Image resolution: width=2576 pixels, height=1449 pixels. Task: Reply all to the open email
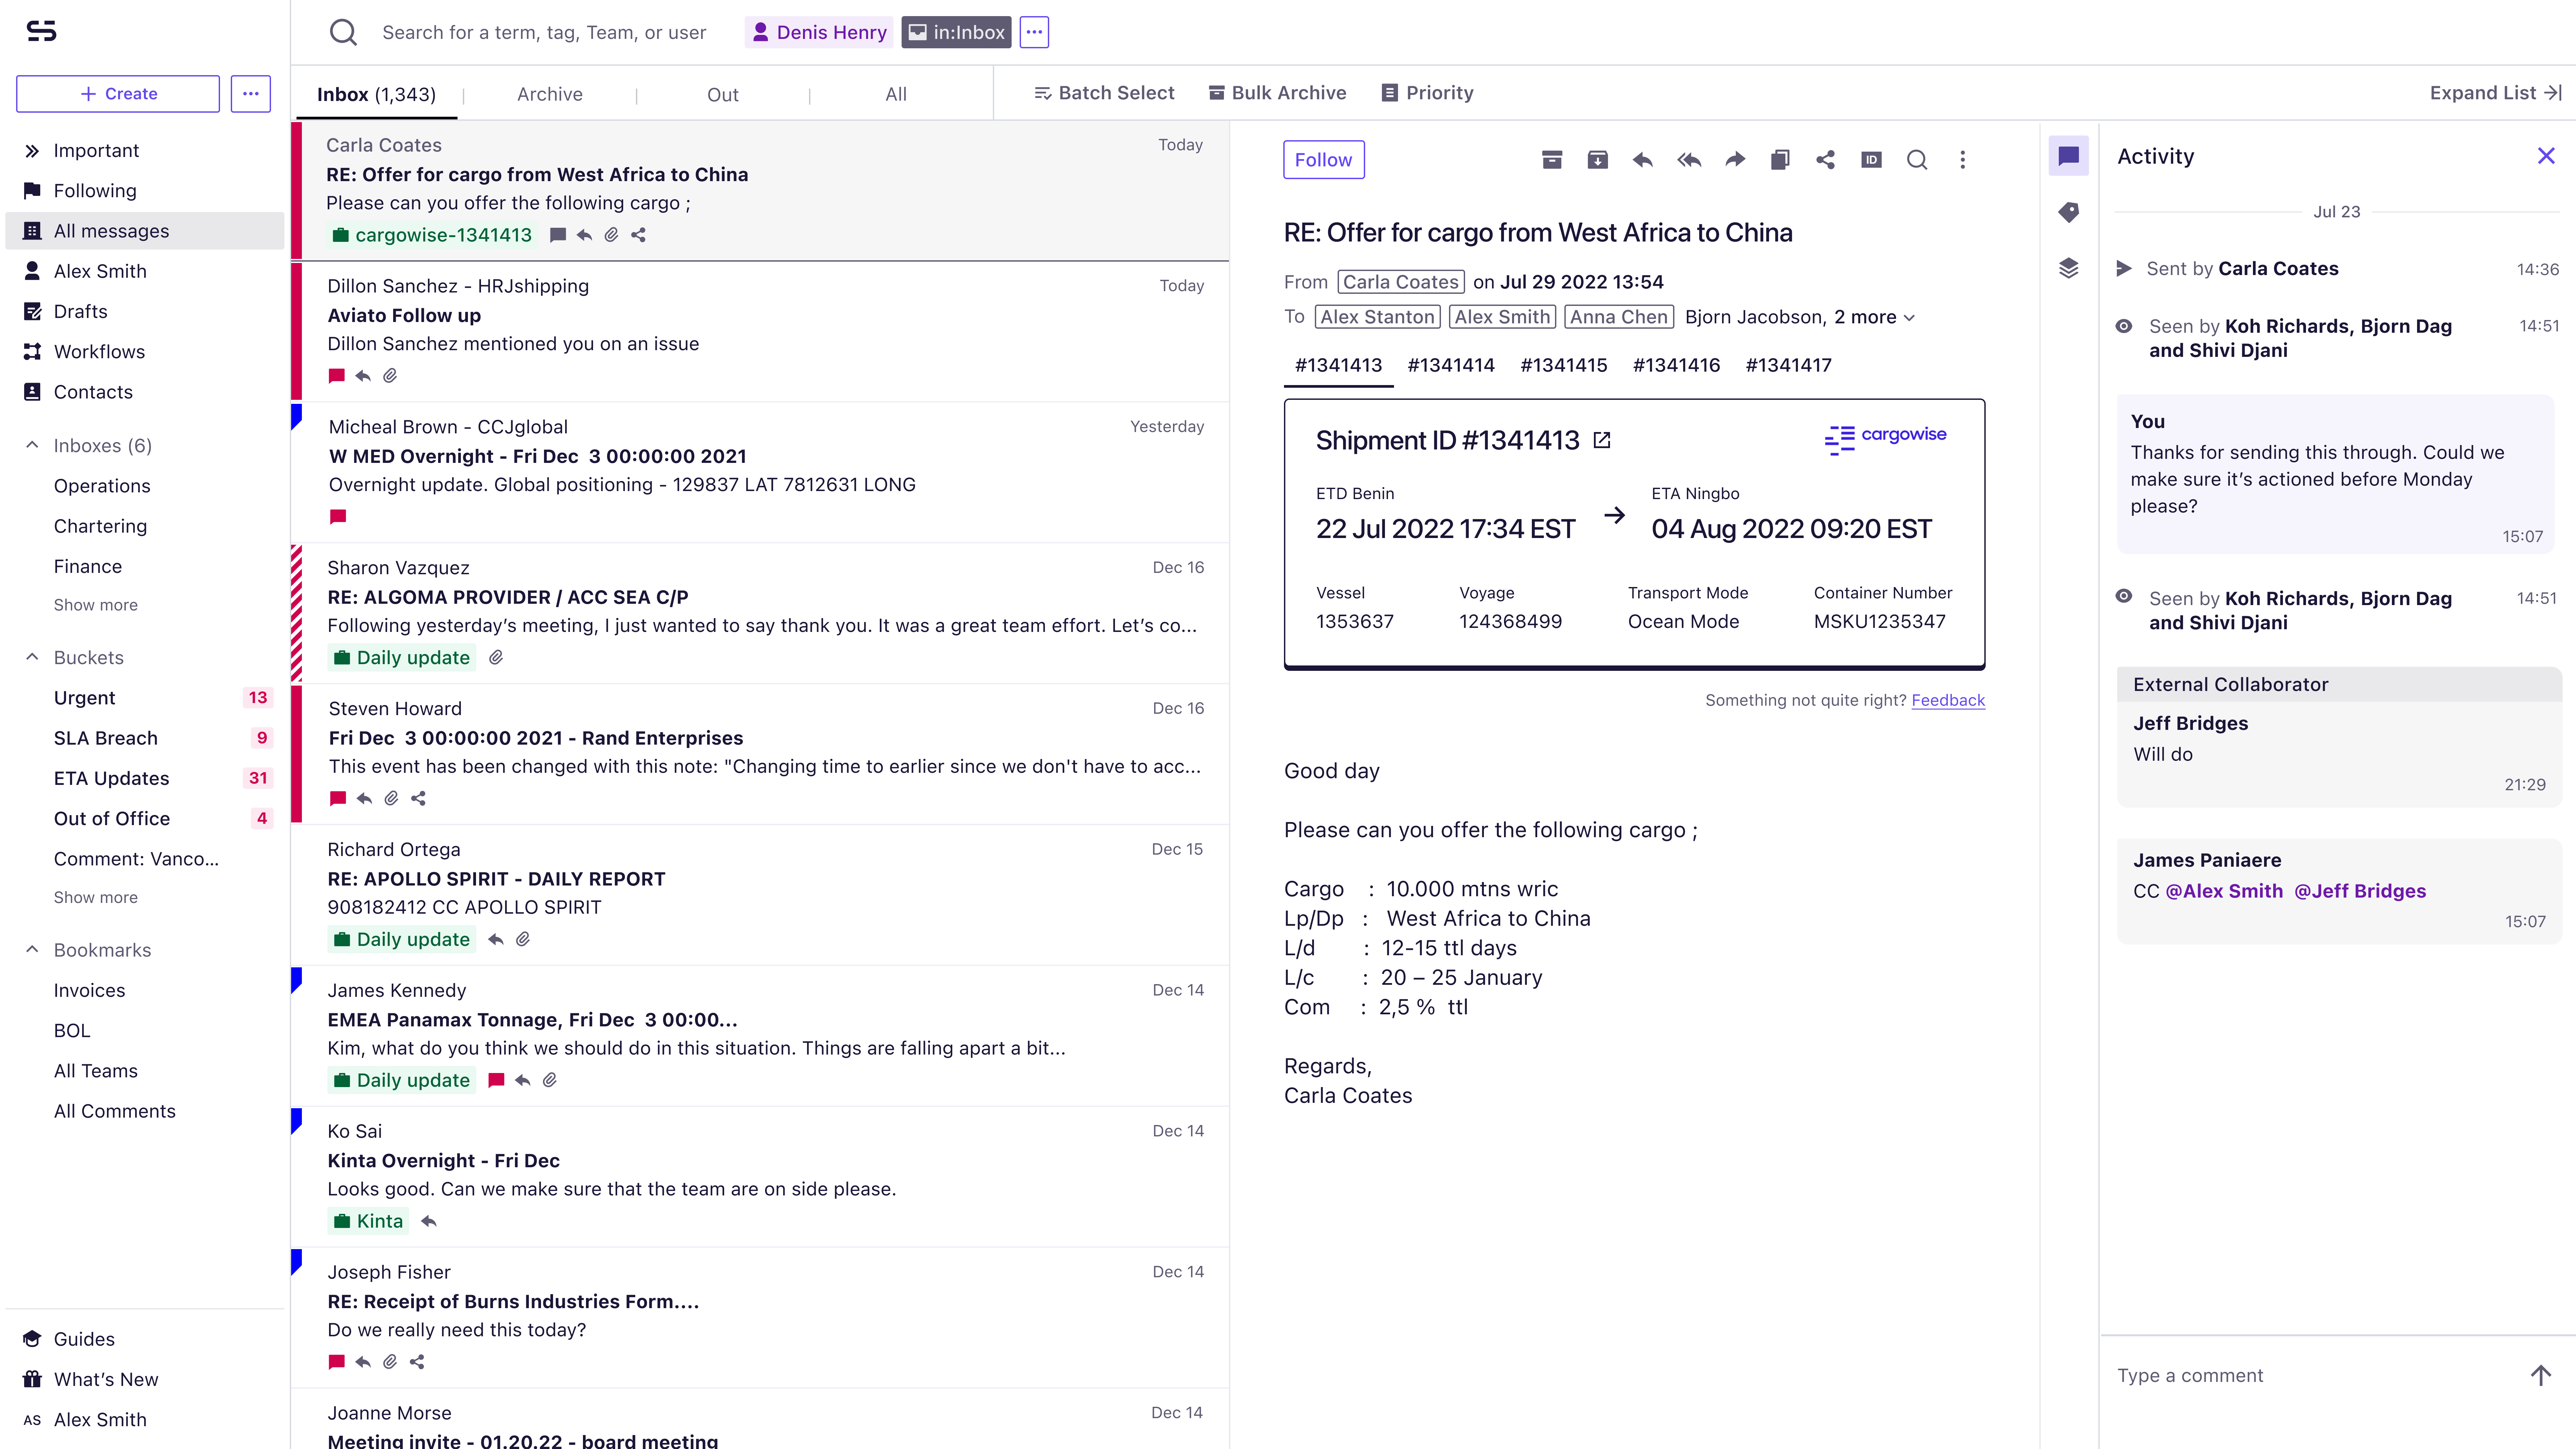[x=1689, y=160]
